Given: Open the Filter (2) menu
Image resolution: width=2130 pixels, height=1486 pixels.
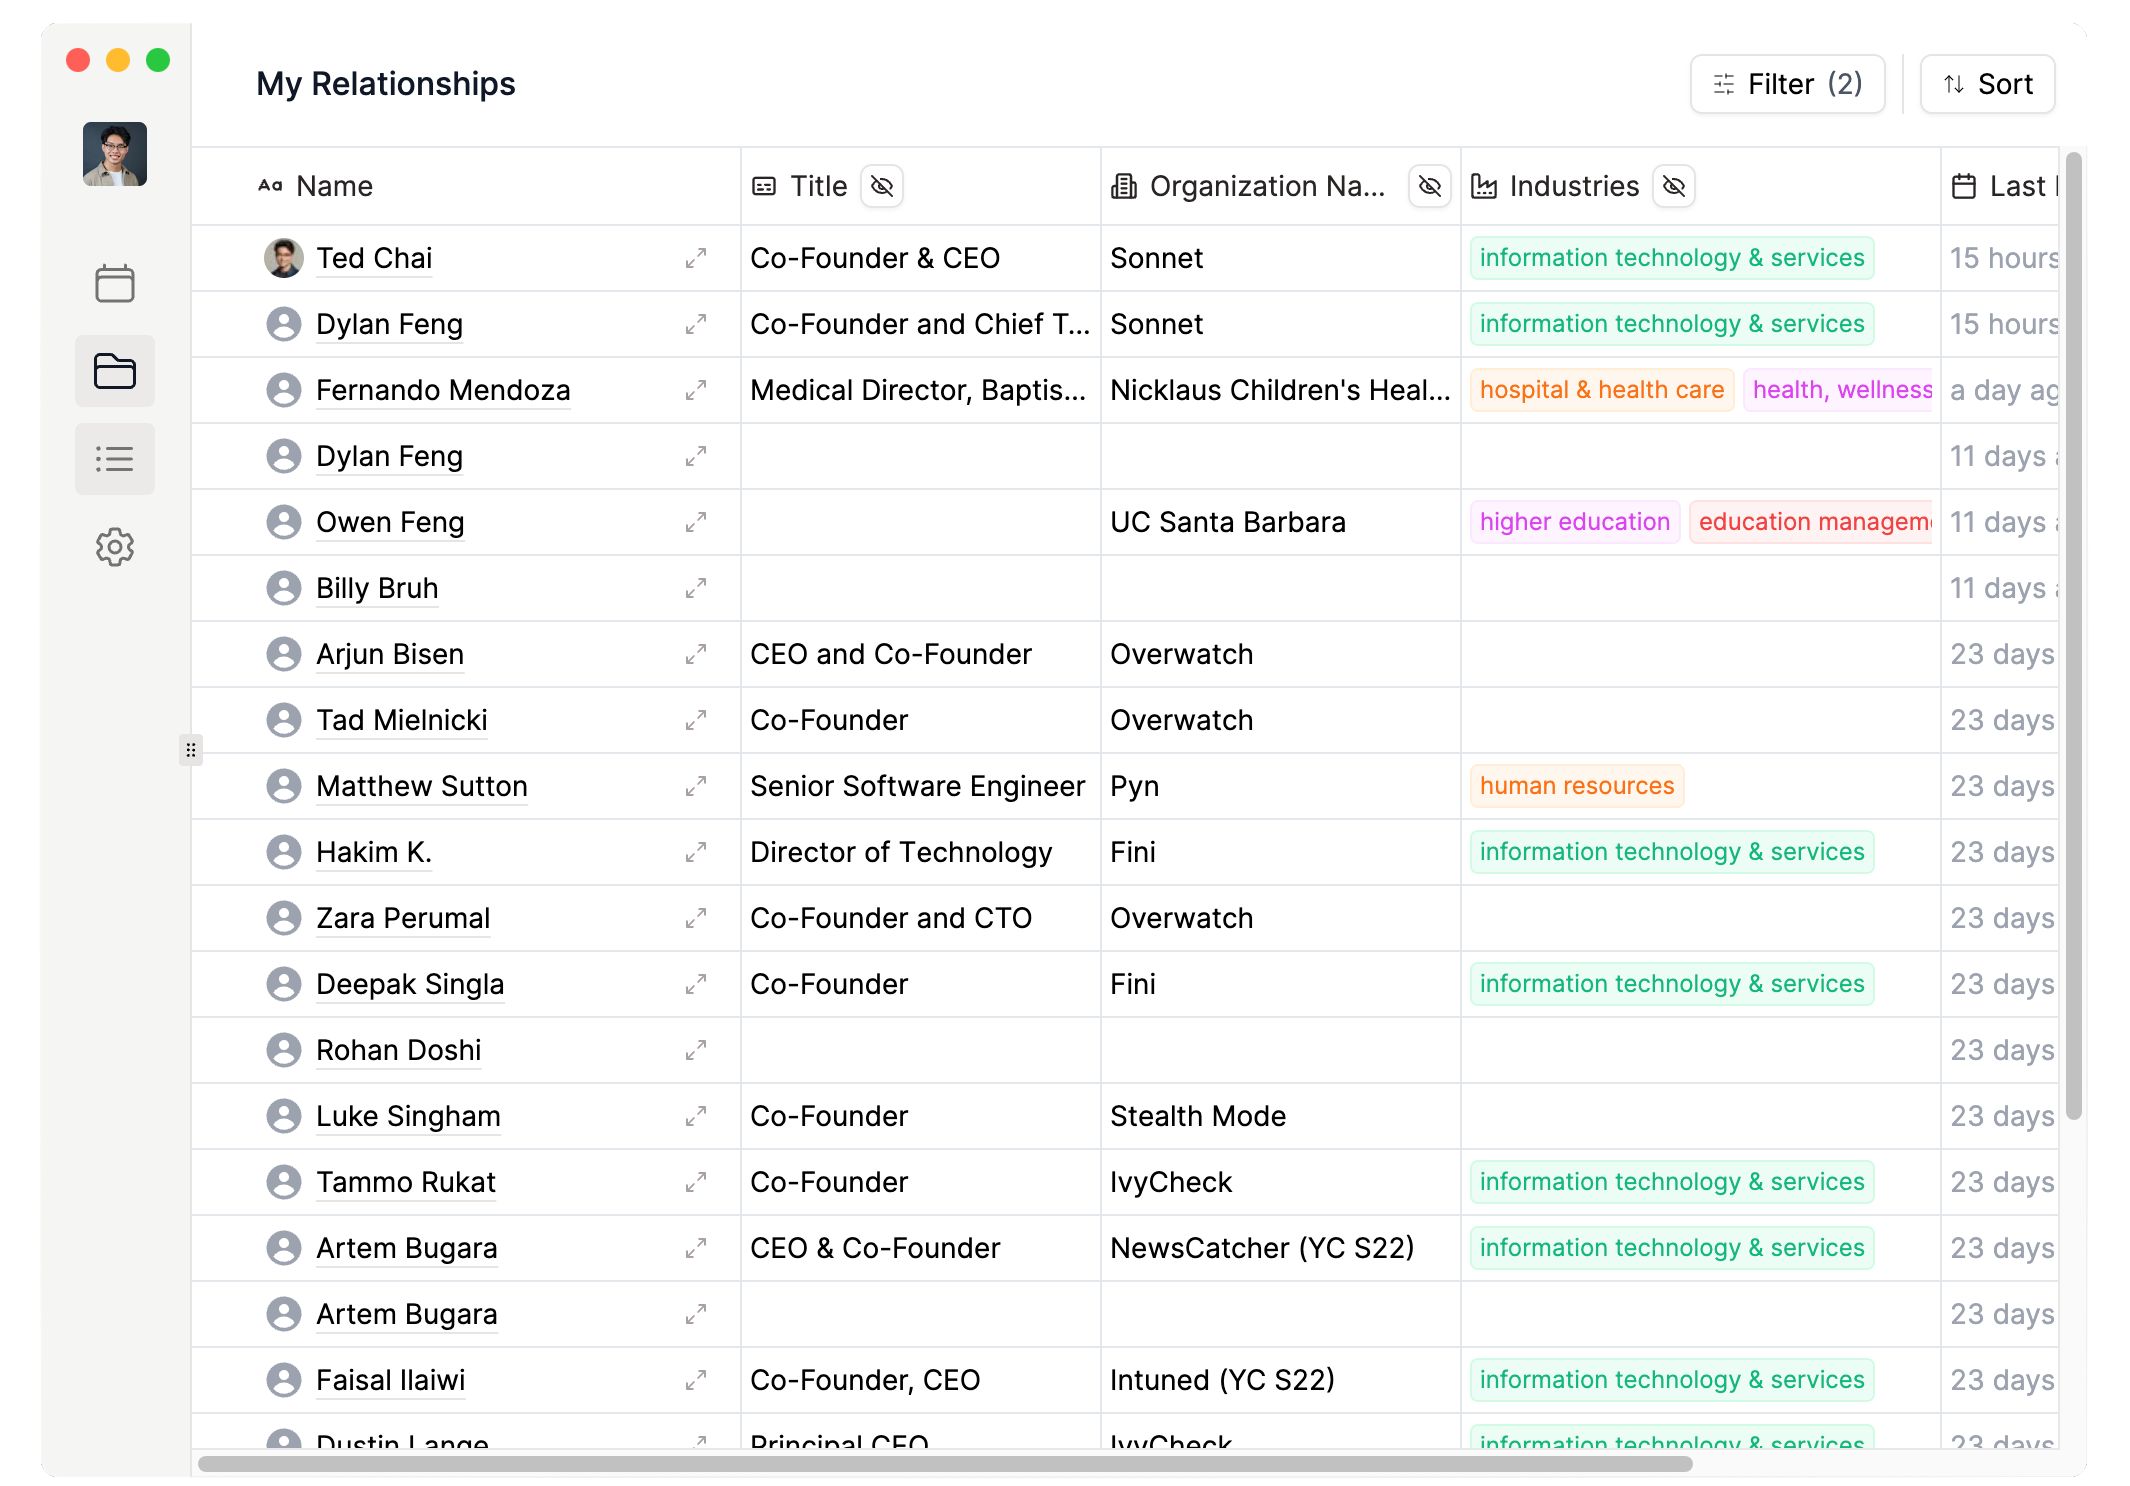Looking at the screenshot, I should point(1787,84).
